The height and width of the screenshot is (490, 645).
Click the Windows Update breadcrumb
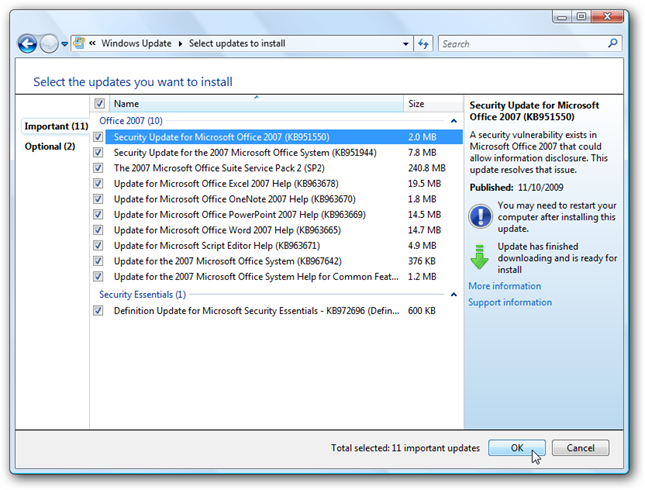(136, 43)
